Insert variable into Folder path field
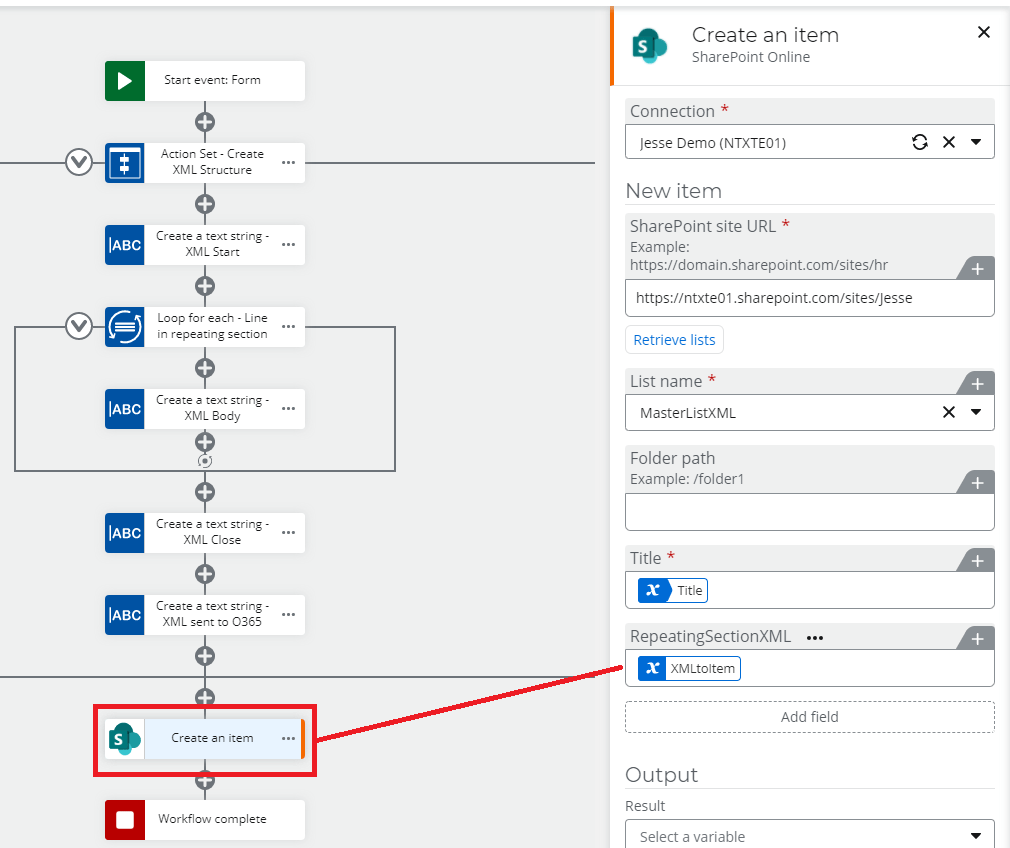1010x848 pixels. click(x=977, y=483)
